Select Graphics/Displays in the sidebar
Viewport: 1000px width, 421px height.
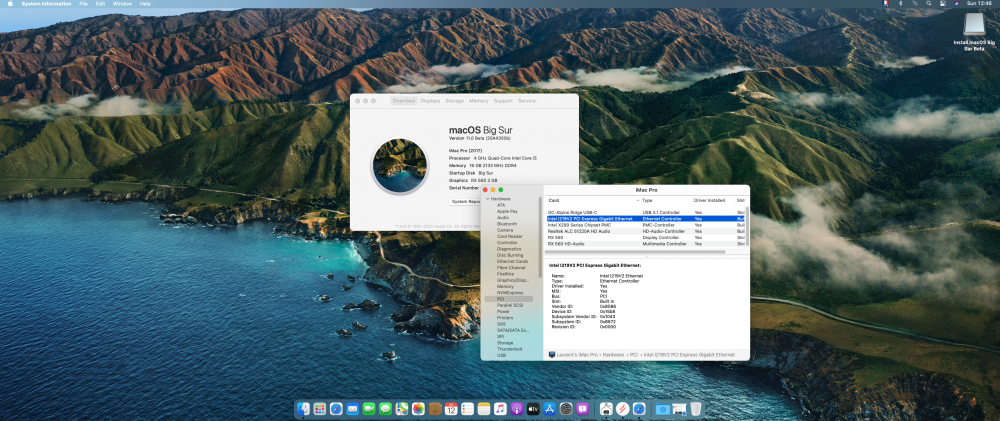(513, 280)
